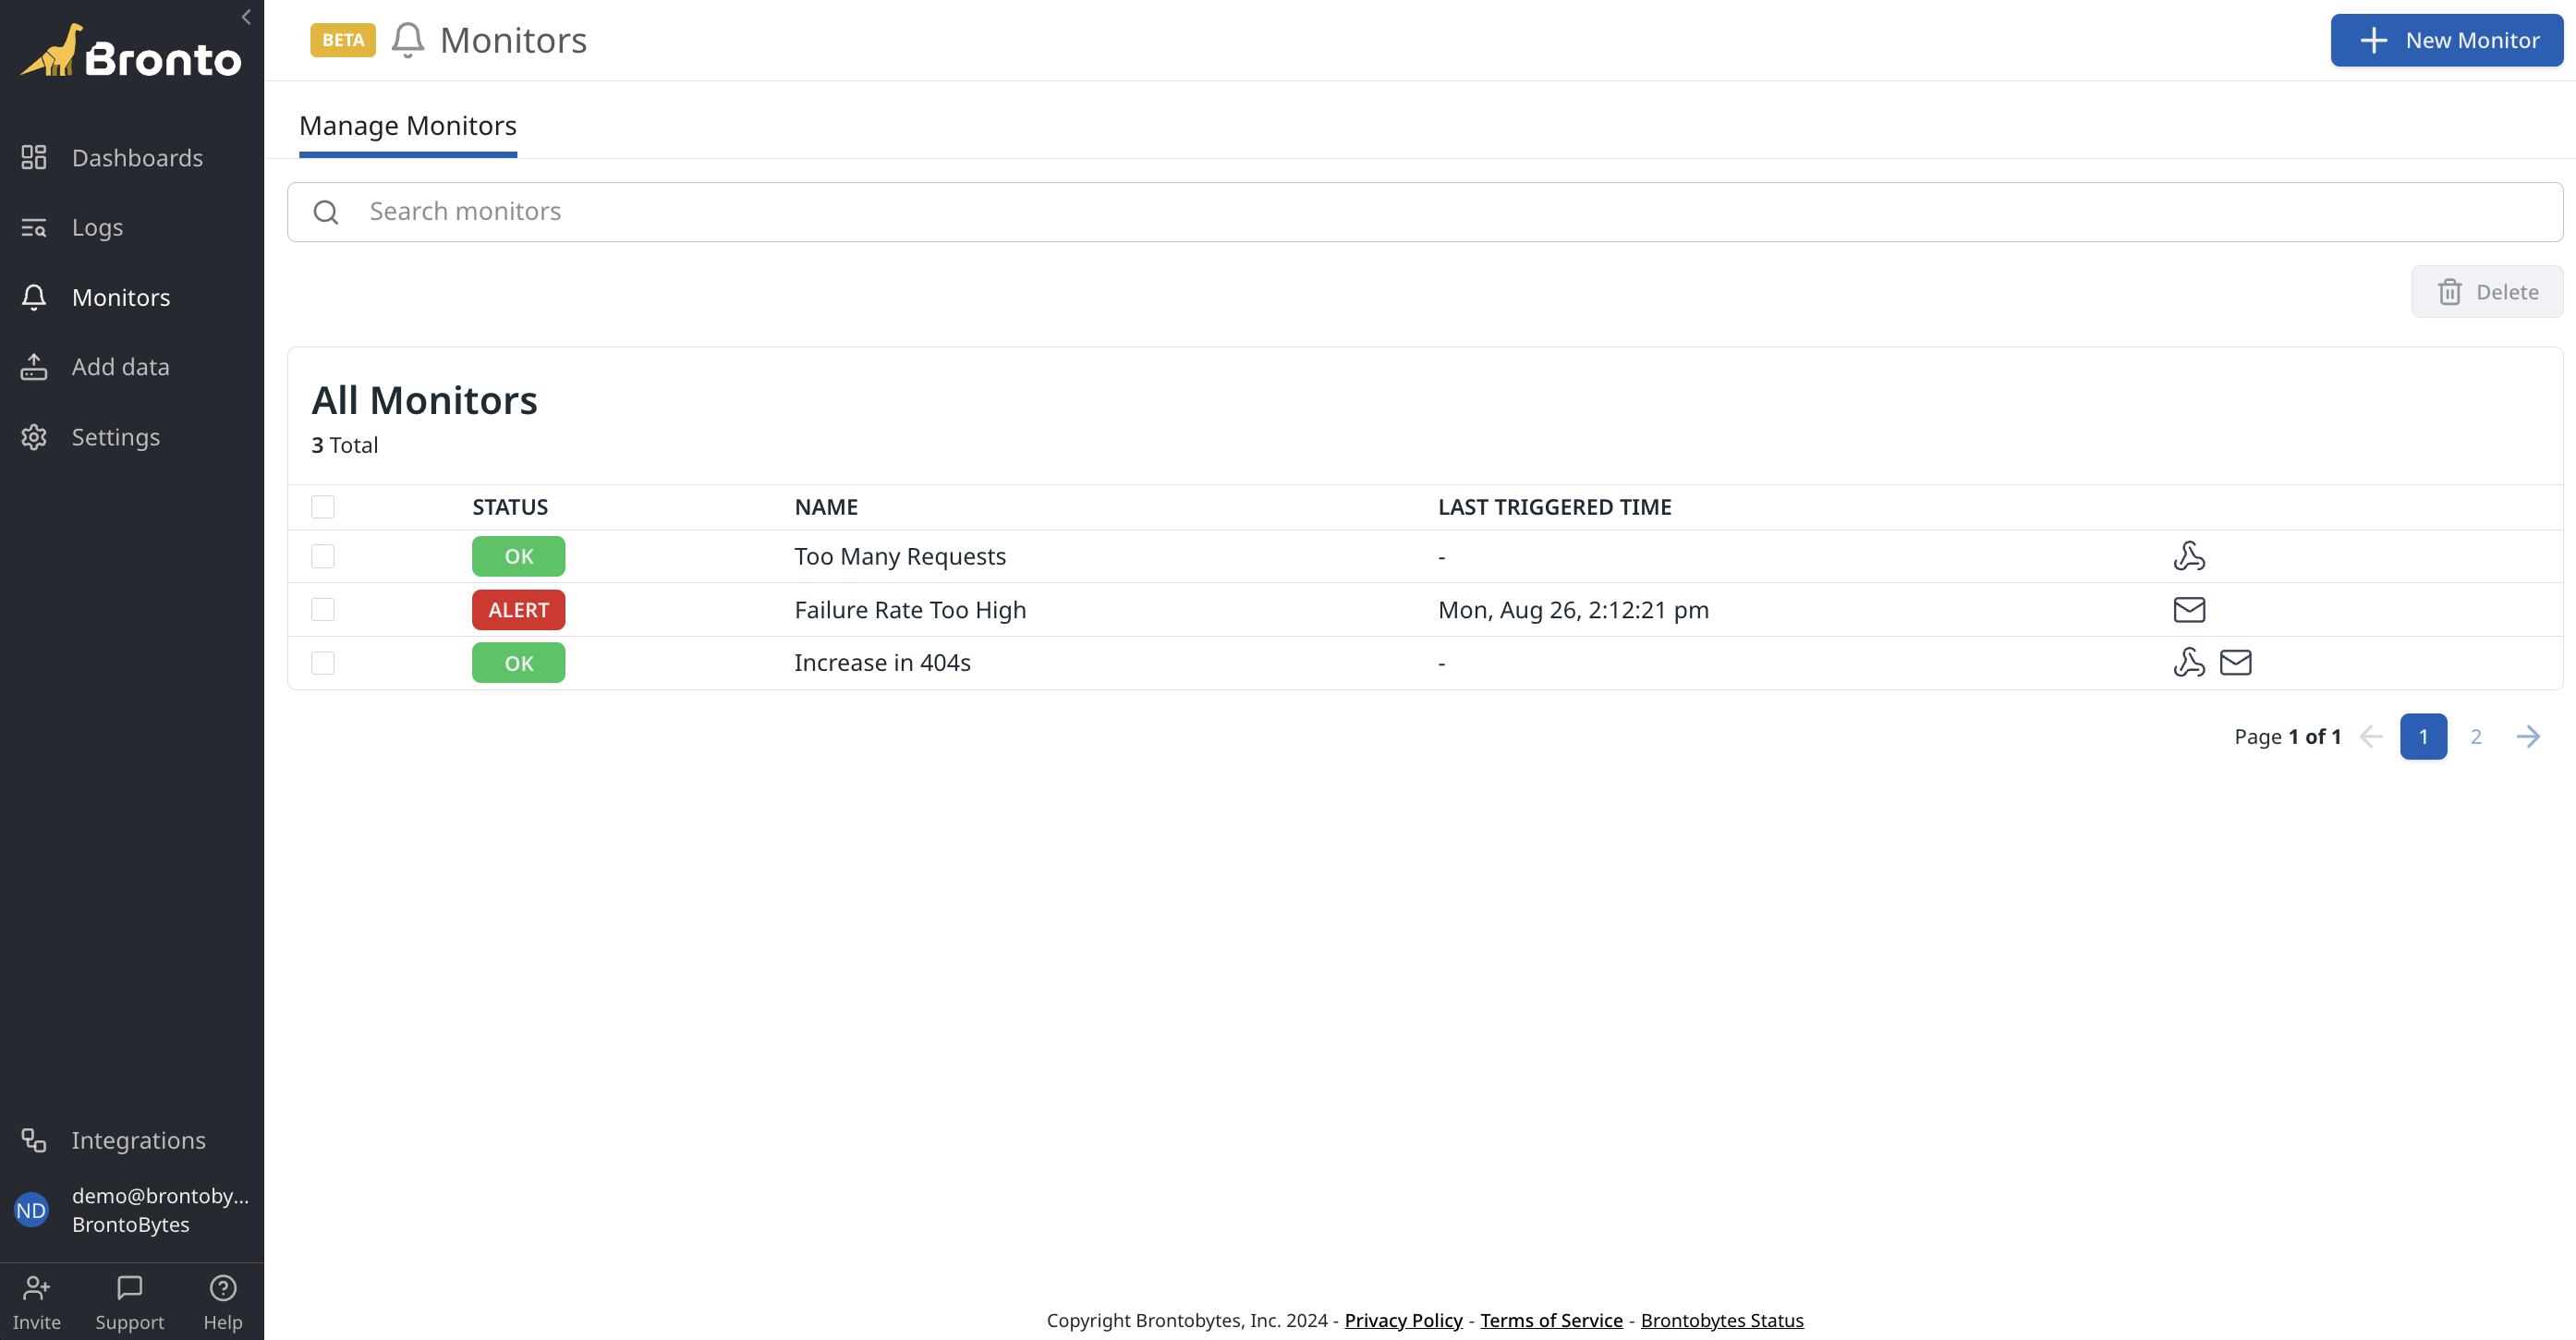Viewport: 2576px width, 1340px height.
Task: Toggle the checkbox for Failure Rate Too High row
Action: tap(323, 609)
